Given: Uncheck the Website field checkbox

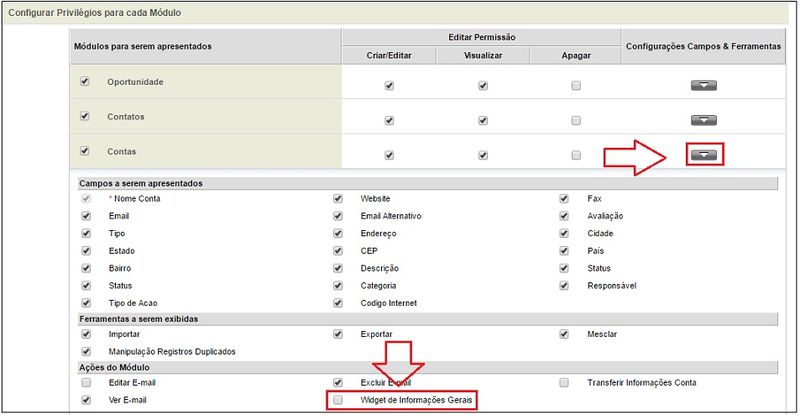Looking at the screenshot, I should point(338,199).
